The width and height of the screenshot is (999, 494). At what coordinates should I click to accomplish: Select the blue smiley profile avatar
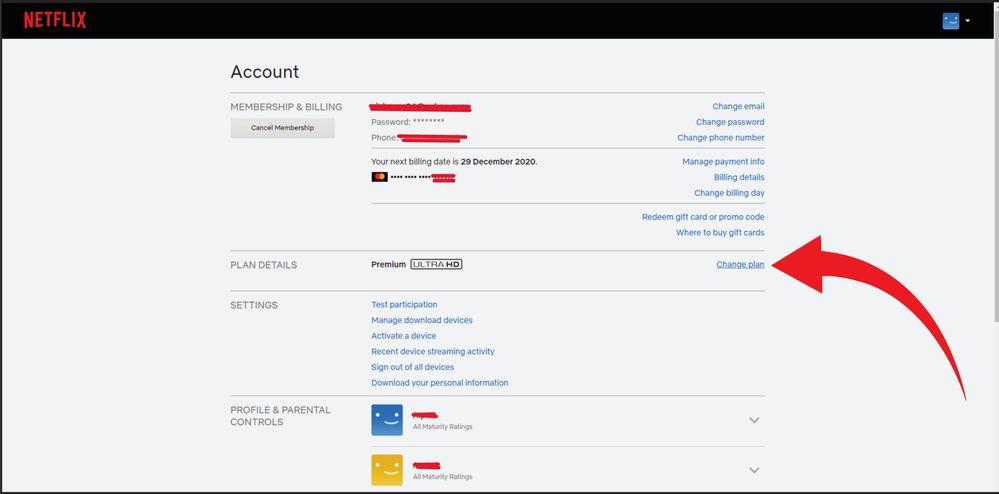point(387,420)
